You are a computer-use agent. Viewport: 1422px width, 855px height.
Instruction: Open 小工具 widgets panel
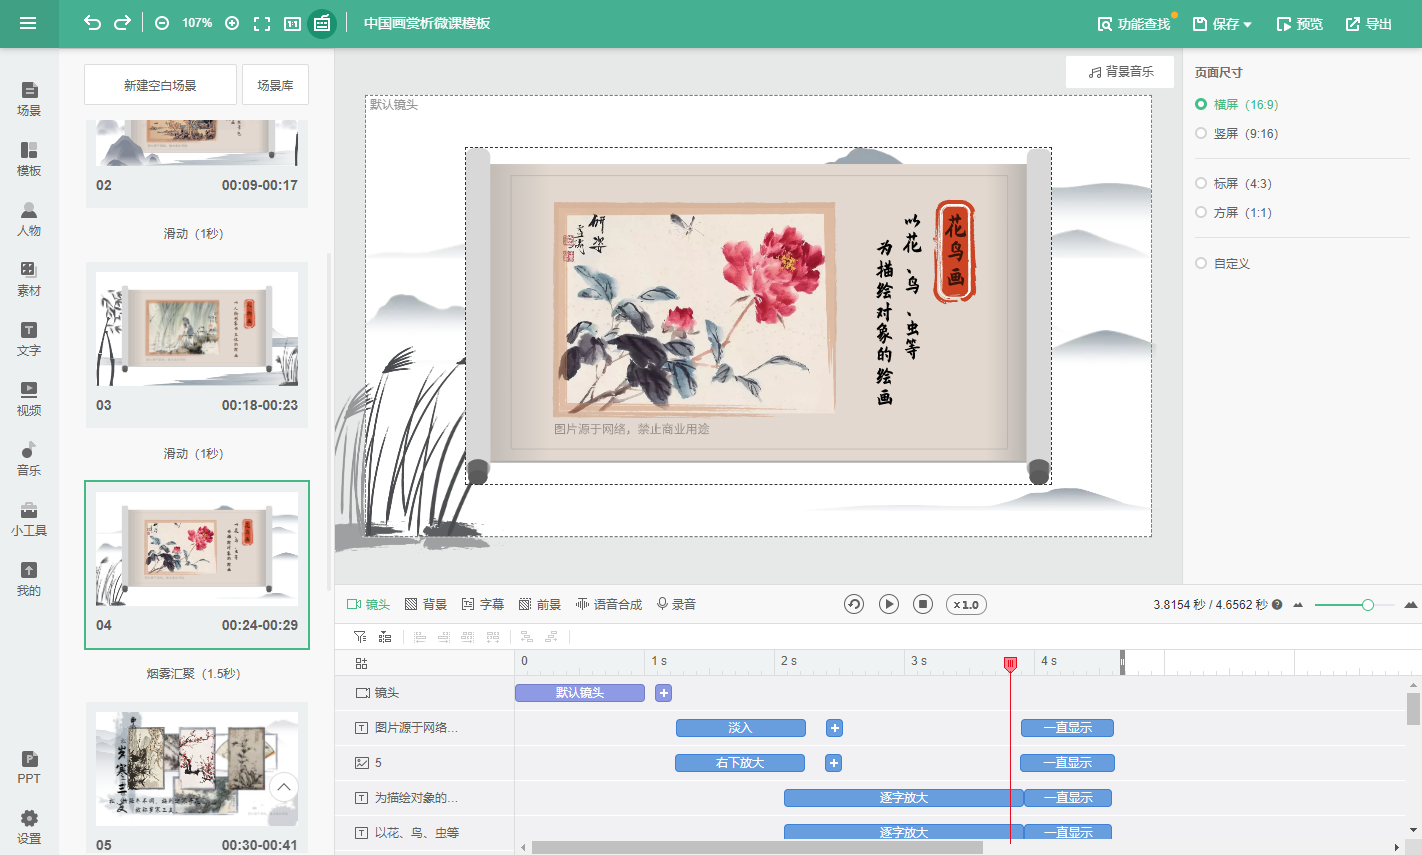click(29, 519)
